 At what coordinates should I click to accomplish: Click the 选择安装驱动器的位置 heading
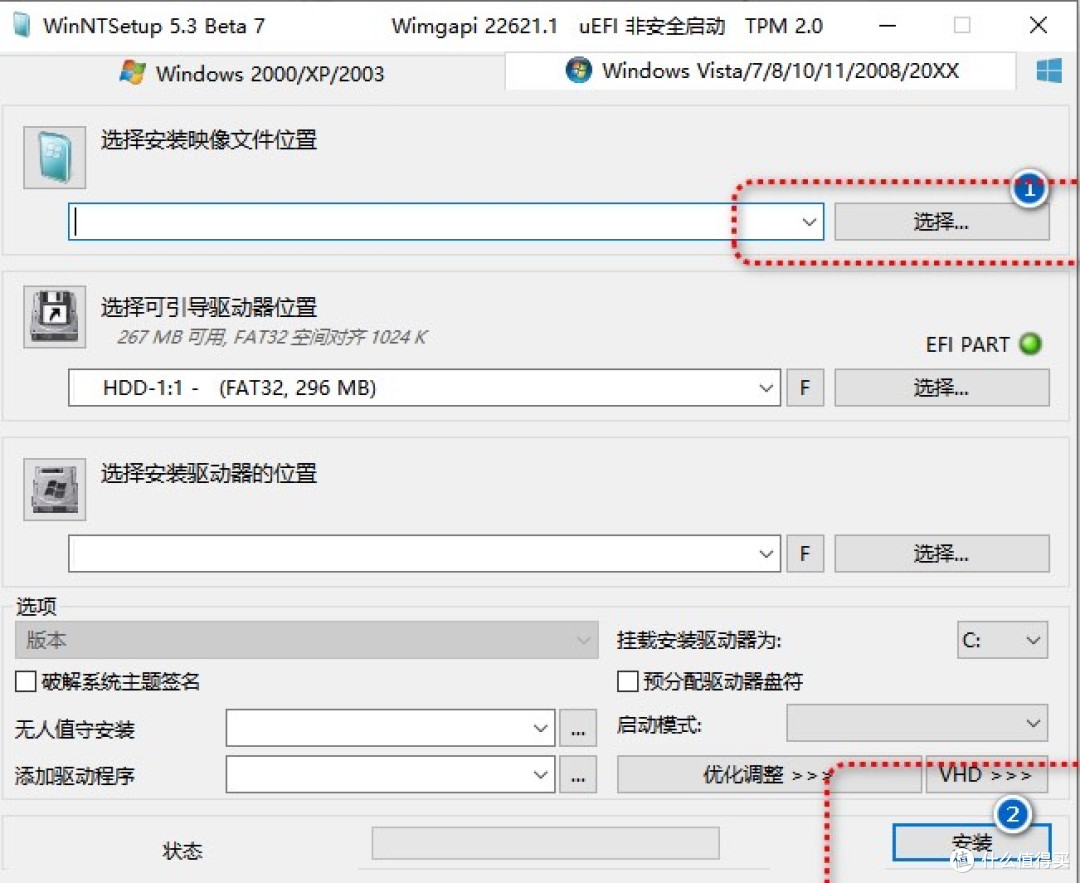[209, 473]
